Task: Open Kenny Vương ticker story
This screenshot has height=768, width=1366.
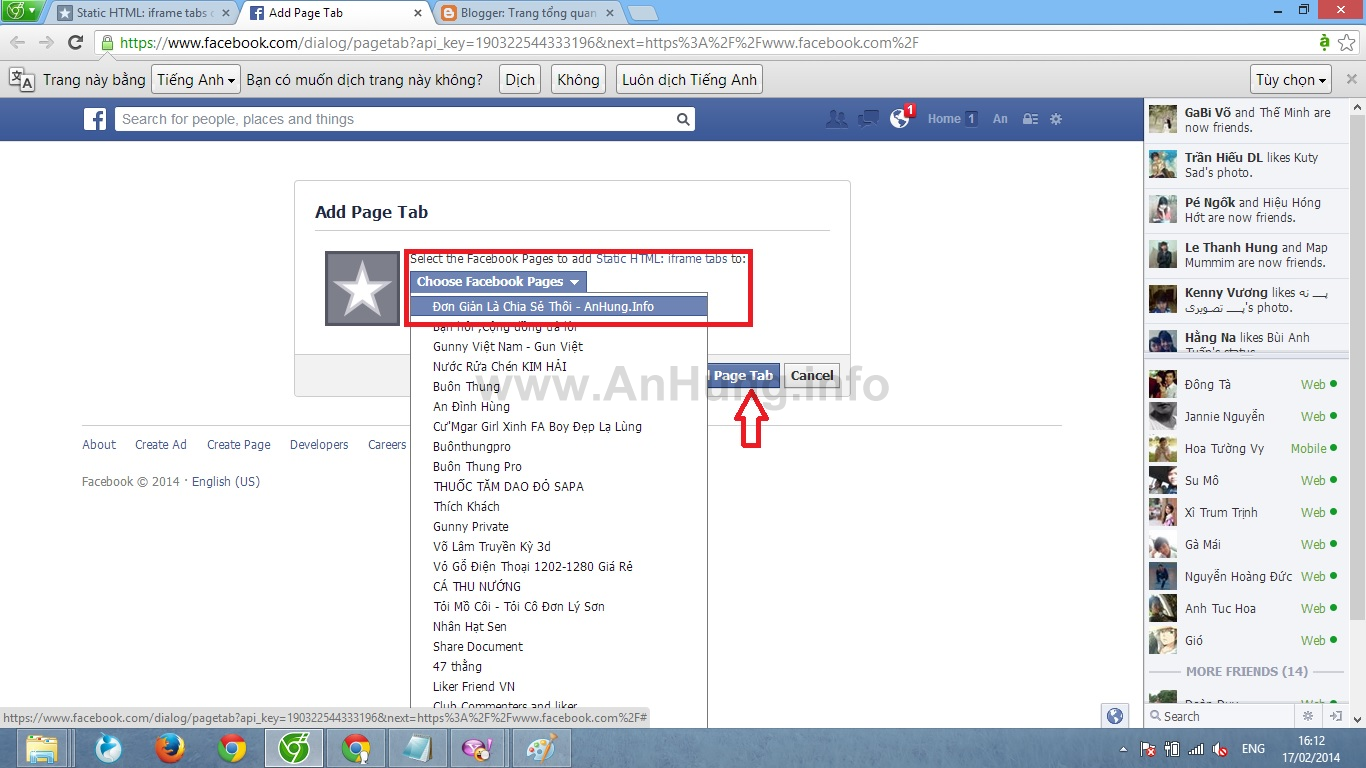Action: tap(1245, 300)
